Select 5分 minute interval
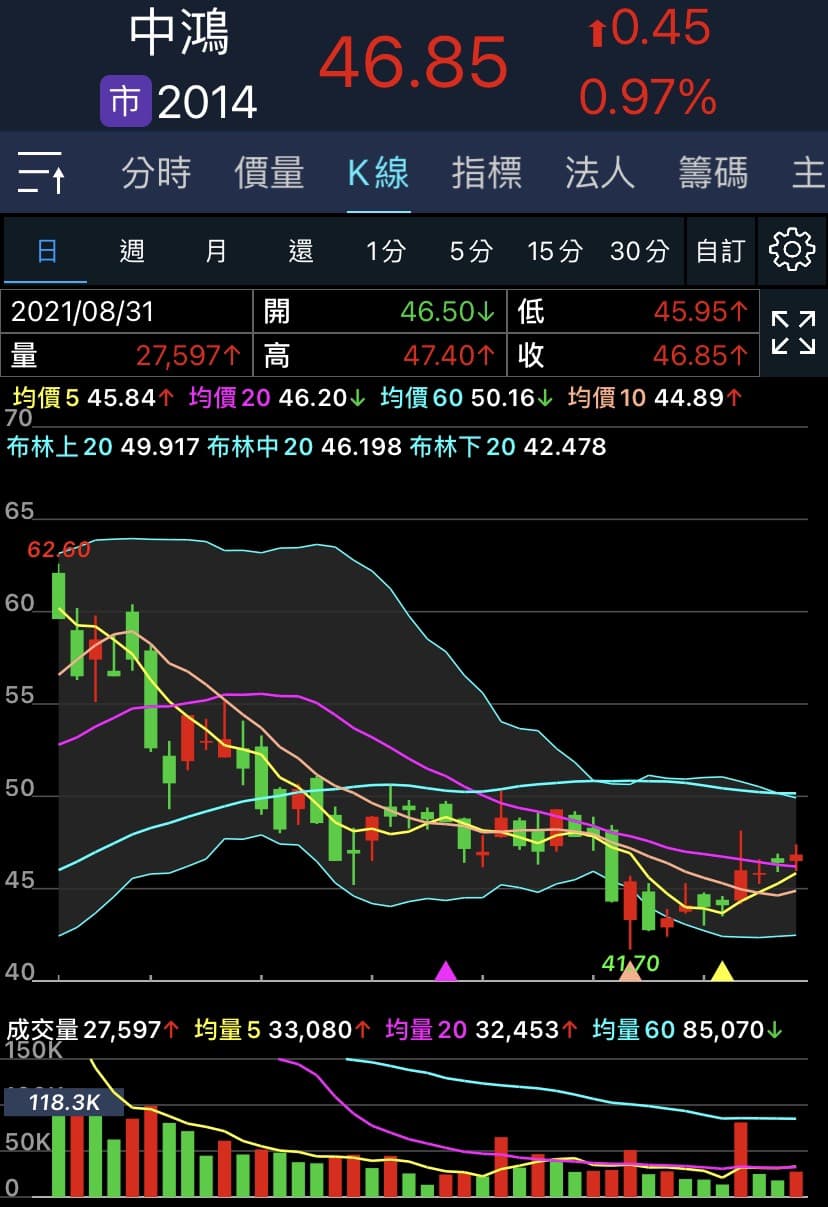Screen dimensions: 828x1207 470,250
